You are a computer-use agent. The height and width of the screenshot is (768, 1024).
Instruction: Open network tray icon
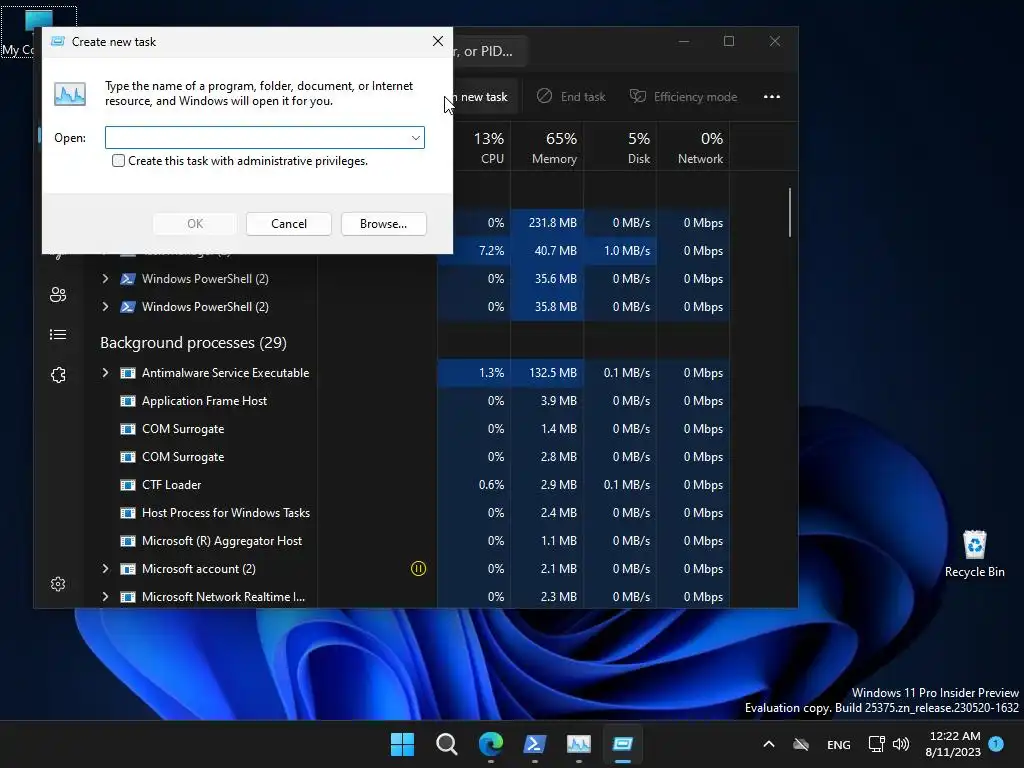pyautogui.click(x=876, y=744)
